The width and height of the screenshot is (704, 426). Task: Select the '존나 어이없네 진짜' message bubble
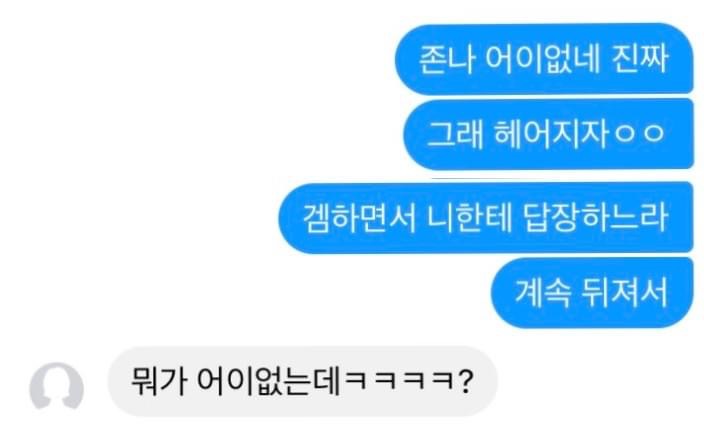tap(544, 59)
